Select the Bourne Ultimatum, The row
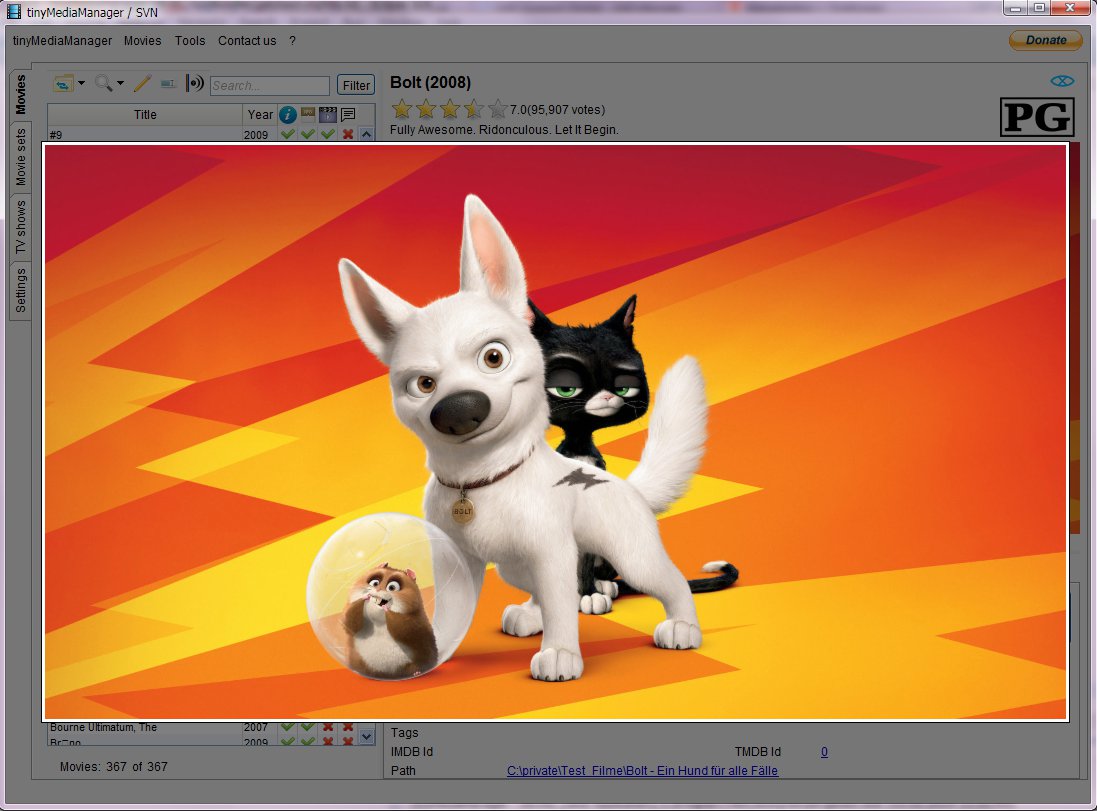The height and width of the screenshot is (811, 1097). coord(204,728)
